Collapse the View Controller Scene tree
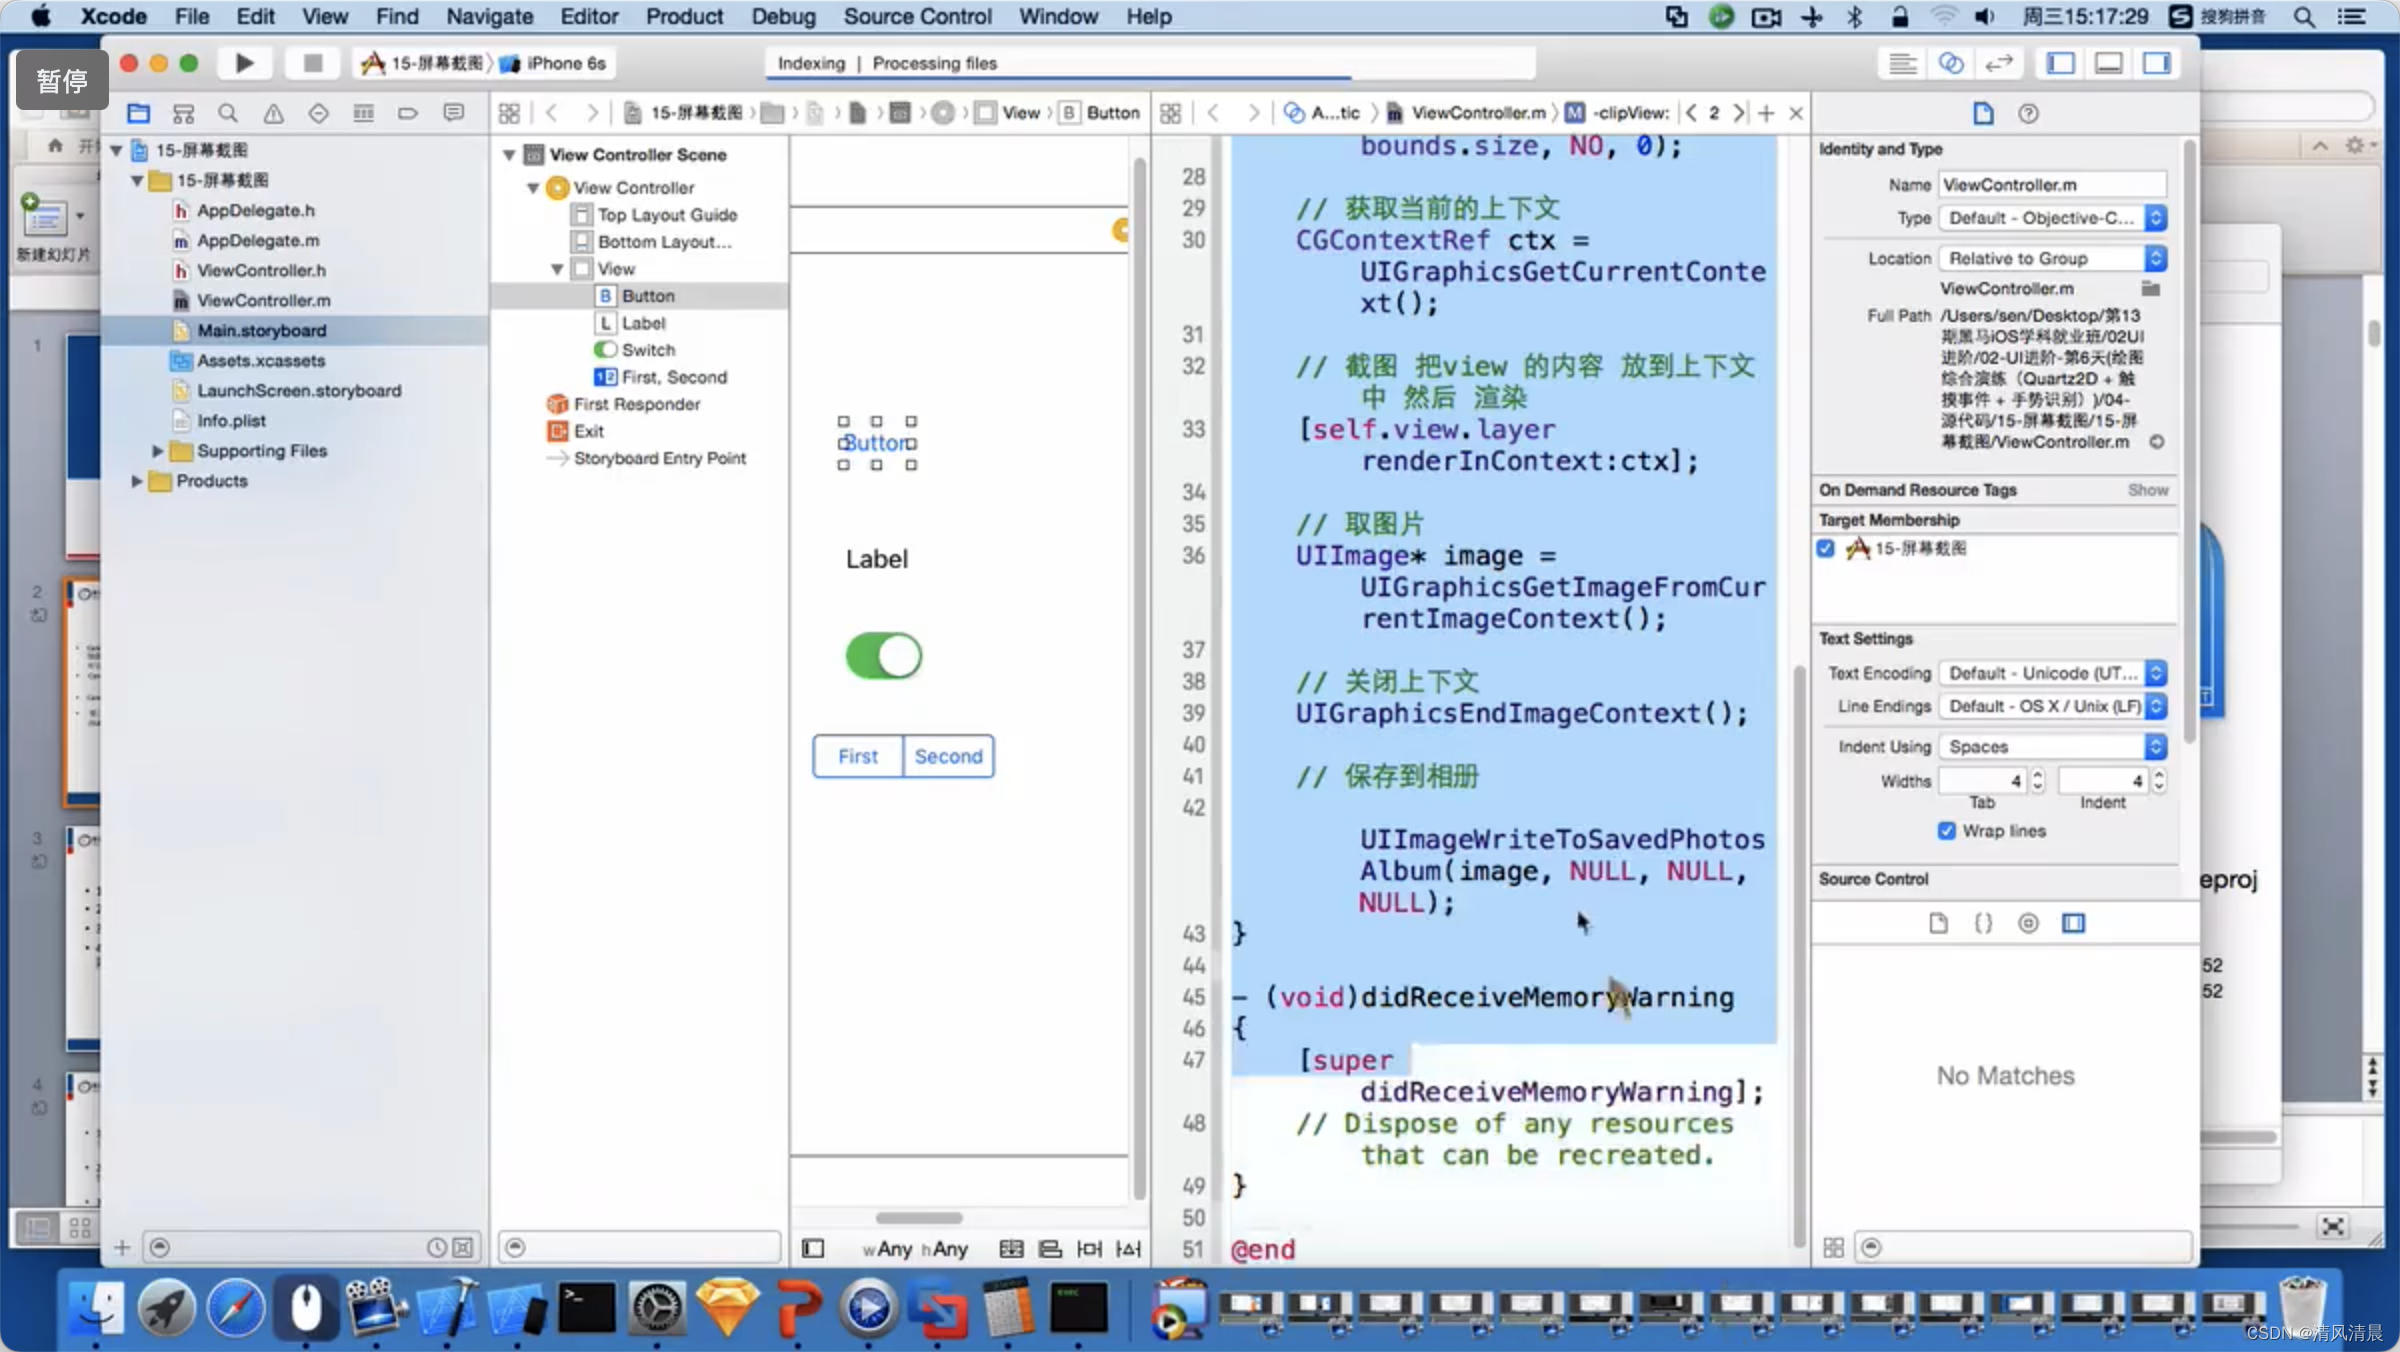The height and width of the screenshot is (1352, 2400). 509,155
